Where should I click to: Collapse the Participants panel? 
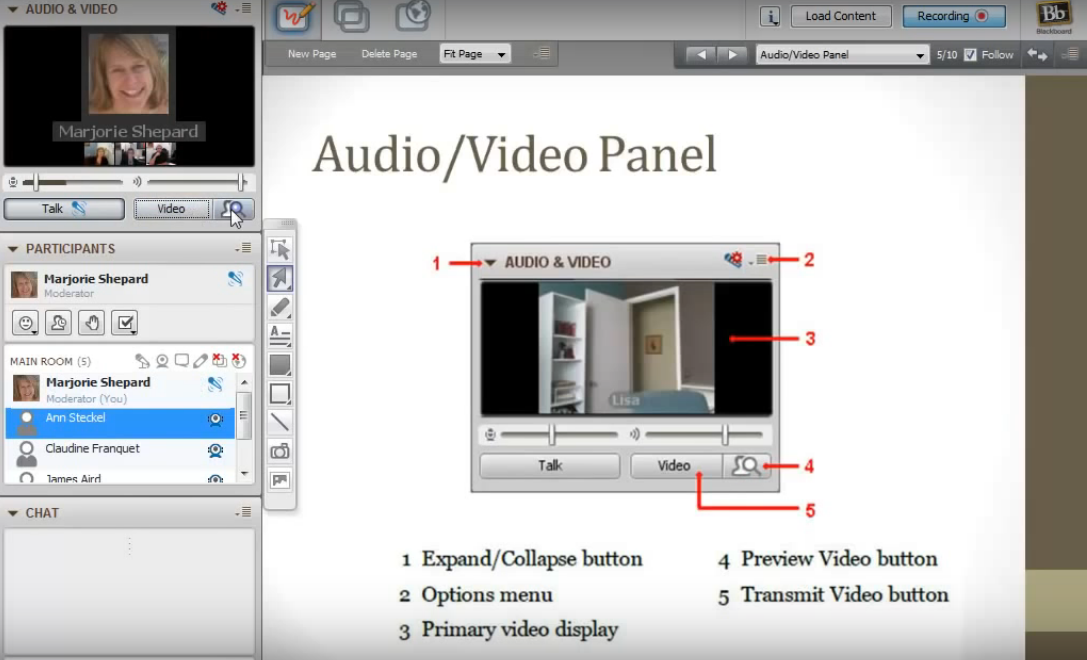pyautogui.click(x=12, y=249)
